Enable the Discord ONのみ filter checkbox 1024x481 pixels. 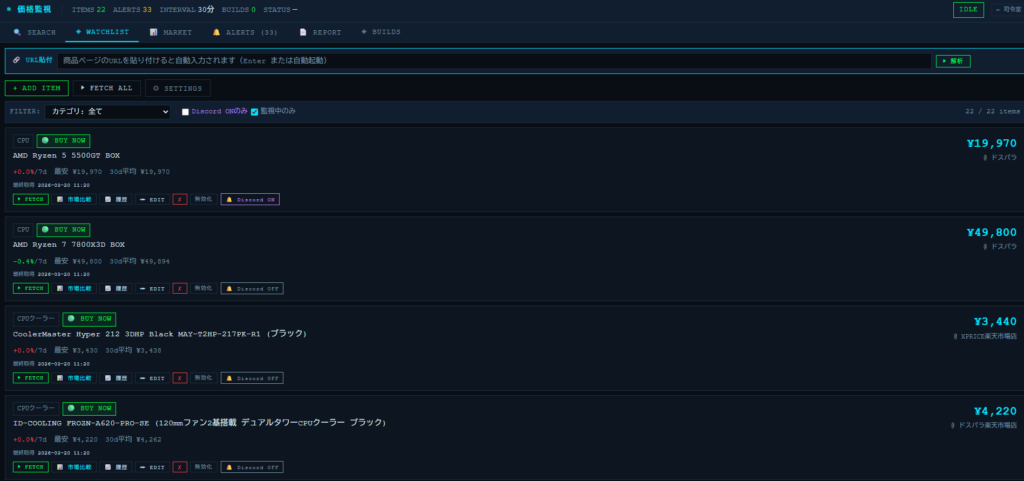tap(185, 112)
